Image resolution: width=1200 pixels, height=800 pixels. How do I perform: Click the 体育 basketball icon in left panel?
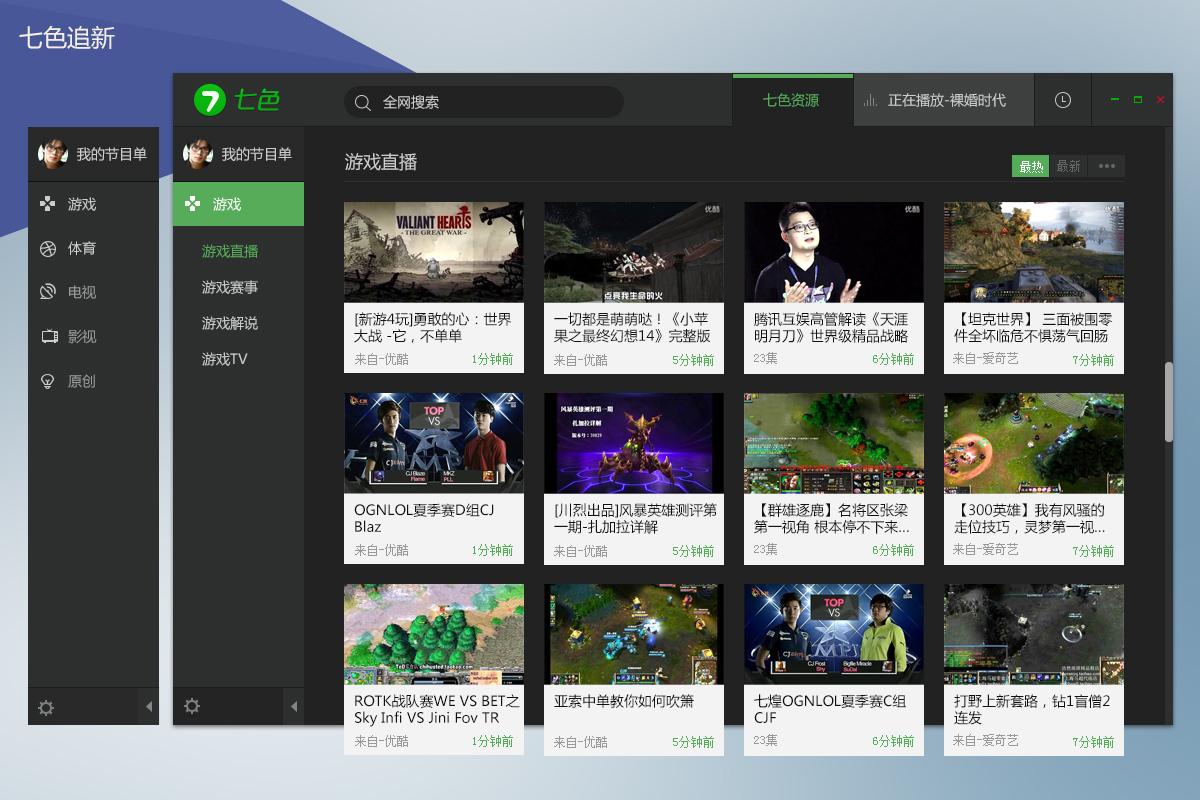pos(48,249)
